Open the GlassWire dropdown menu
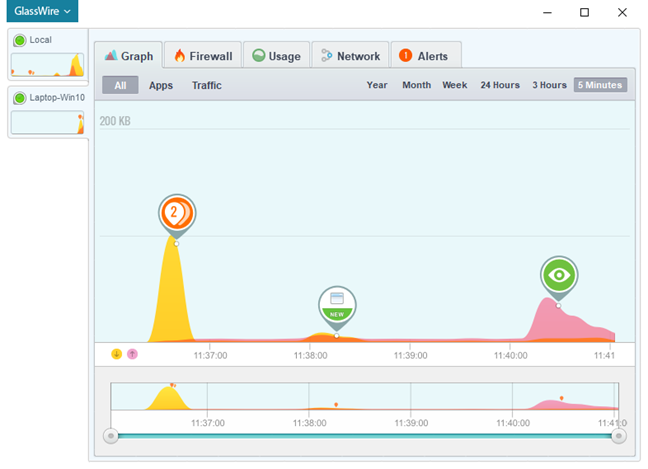Image resolution: width=648 pixels, height=469 pixels. tap(42, 11)
